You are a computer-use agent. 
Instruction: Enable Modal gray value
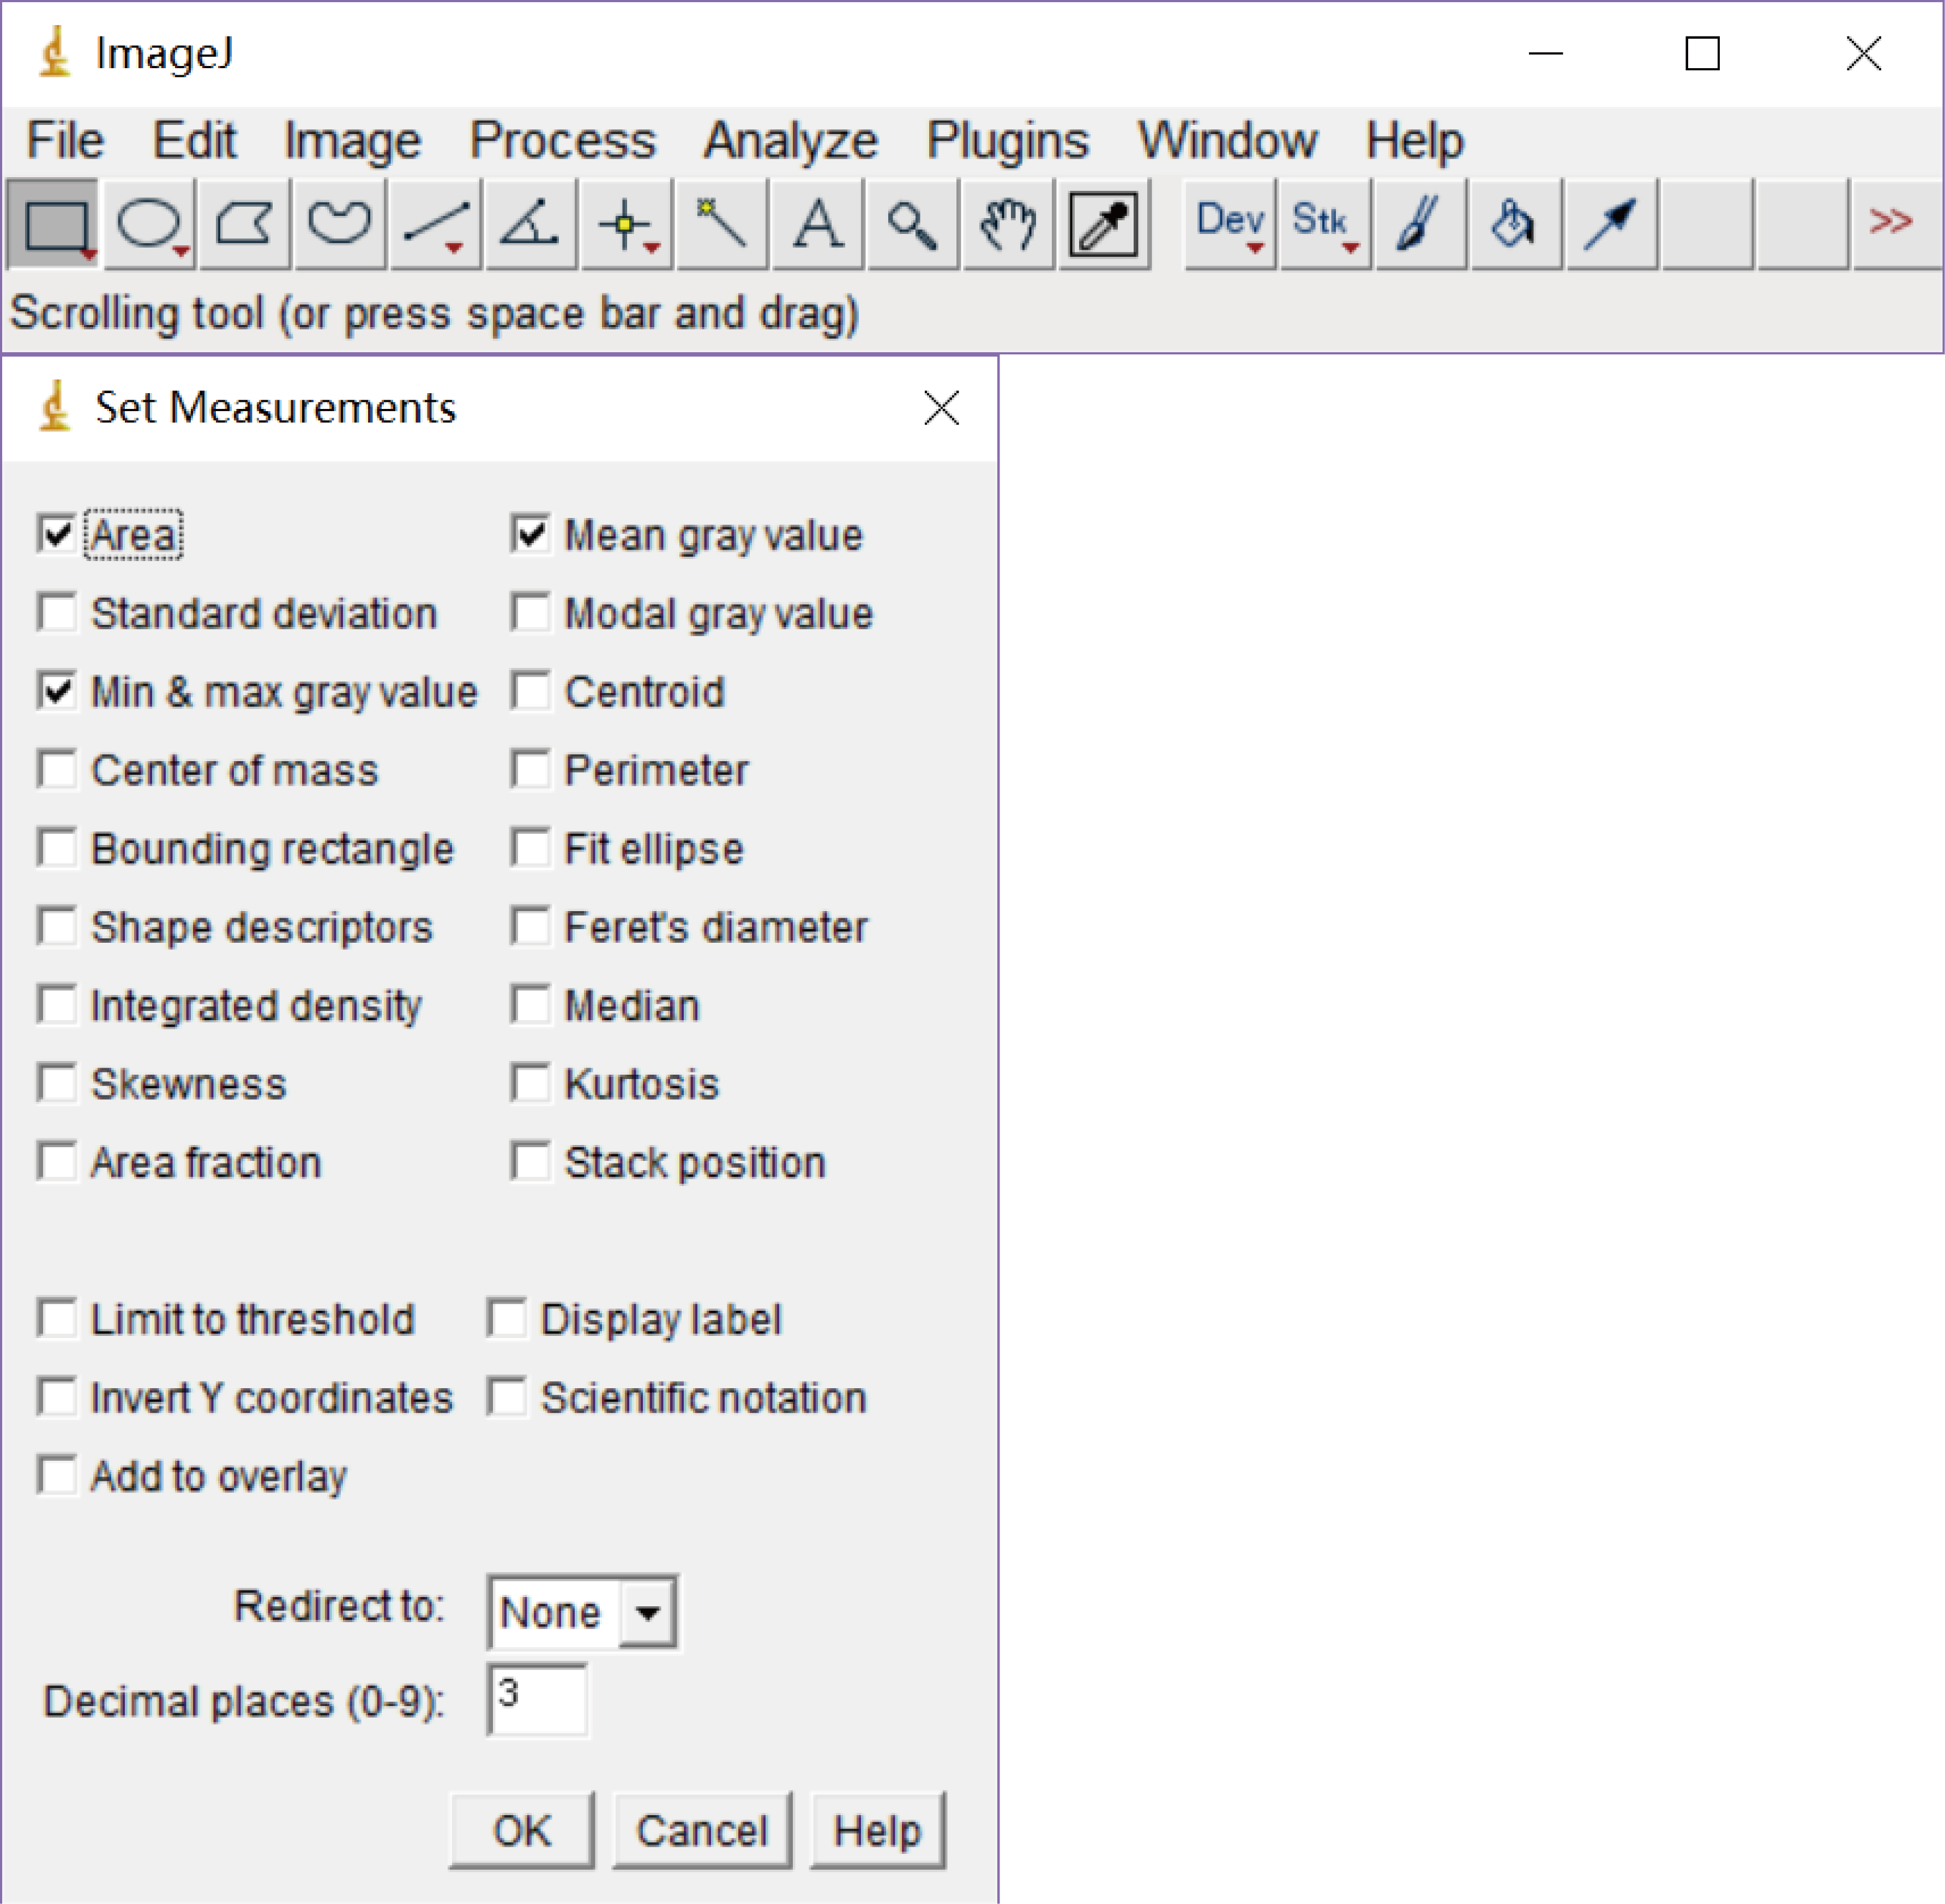(x=530, y=613)
